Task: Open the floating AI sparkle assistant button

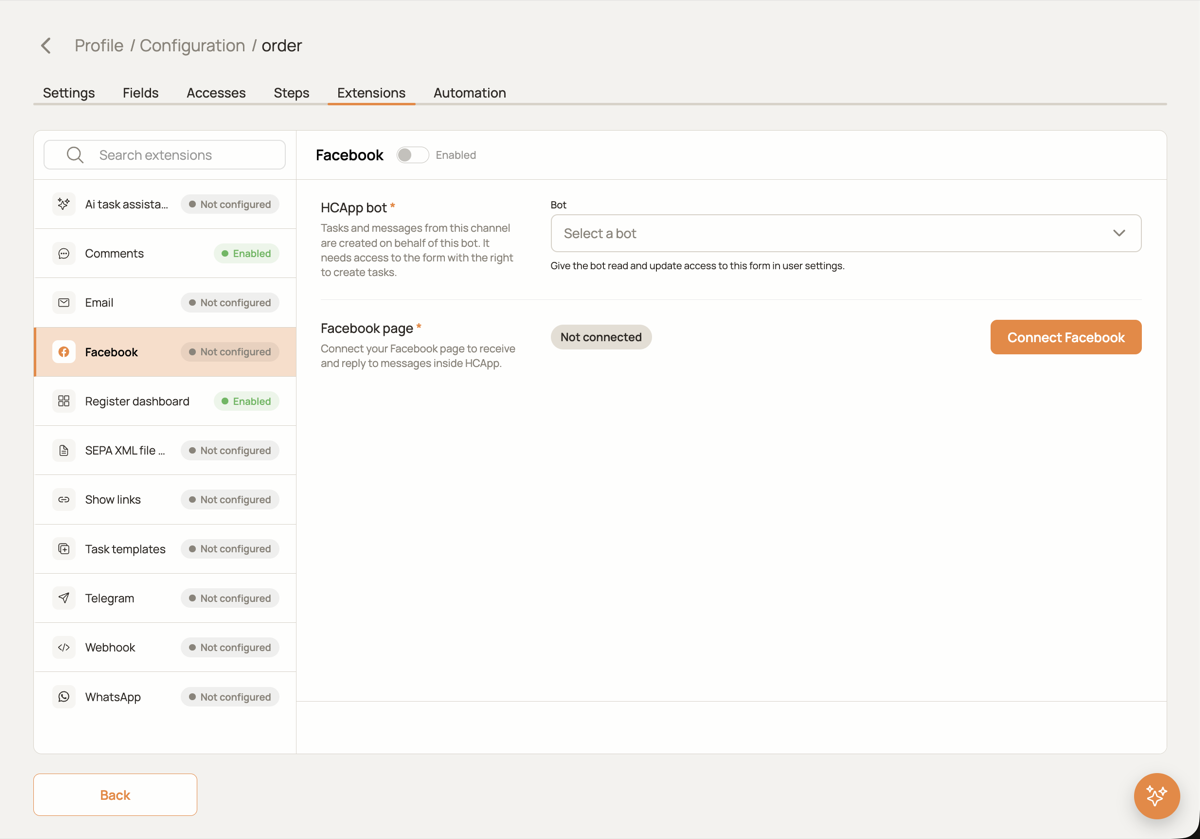Action: [x=1157, y=796]
